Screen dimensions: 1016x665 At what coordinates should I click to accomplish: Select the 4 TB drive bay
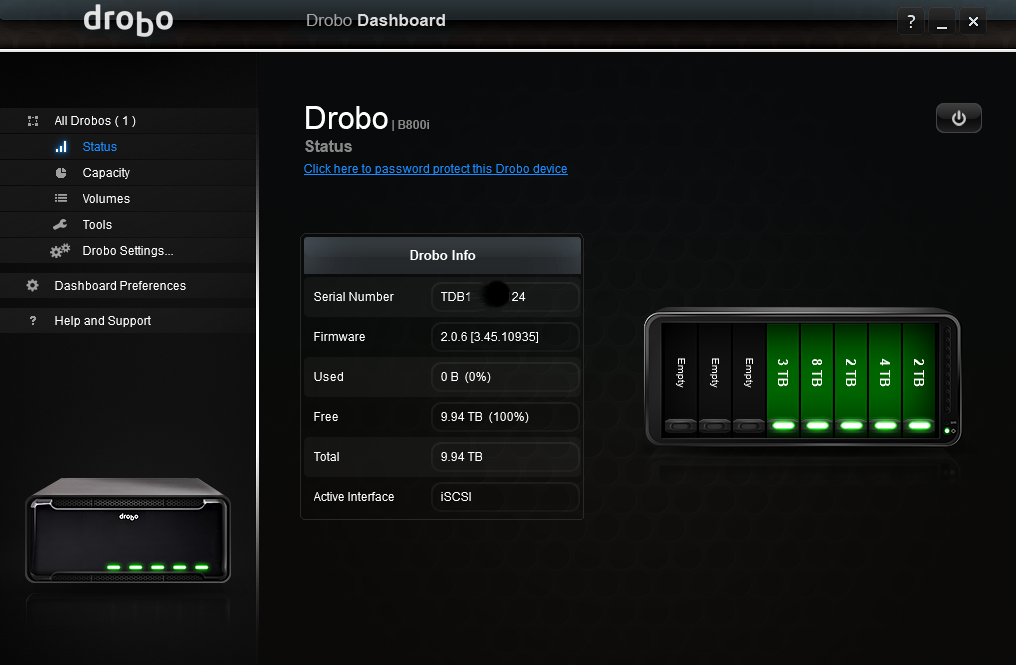point(885,380)
